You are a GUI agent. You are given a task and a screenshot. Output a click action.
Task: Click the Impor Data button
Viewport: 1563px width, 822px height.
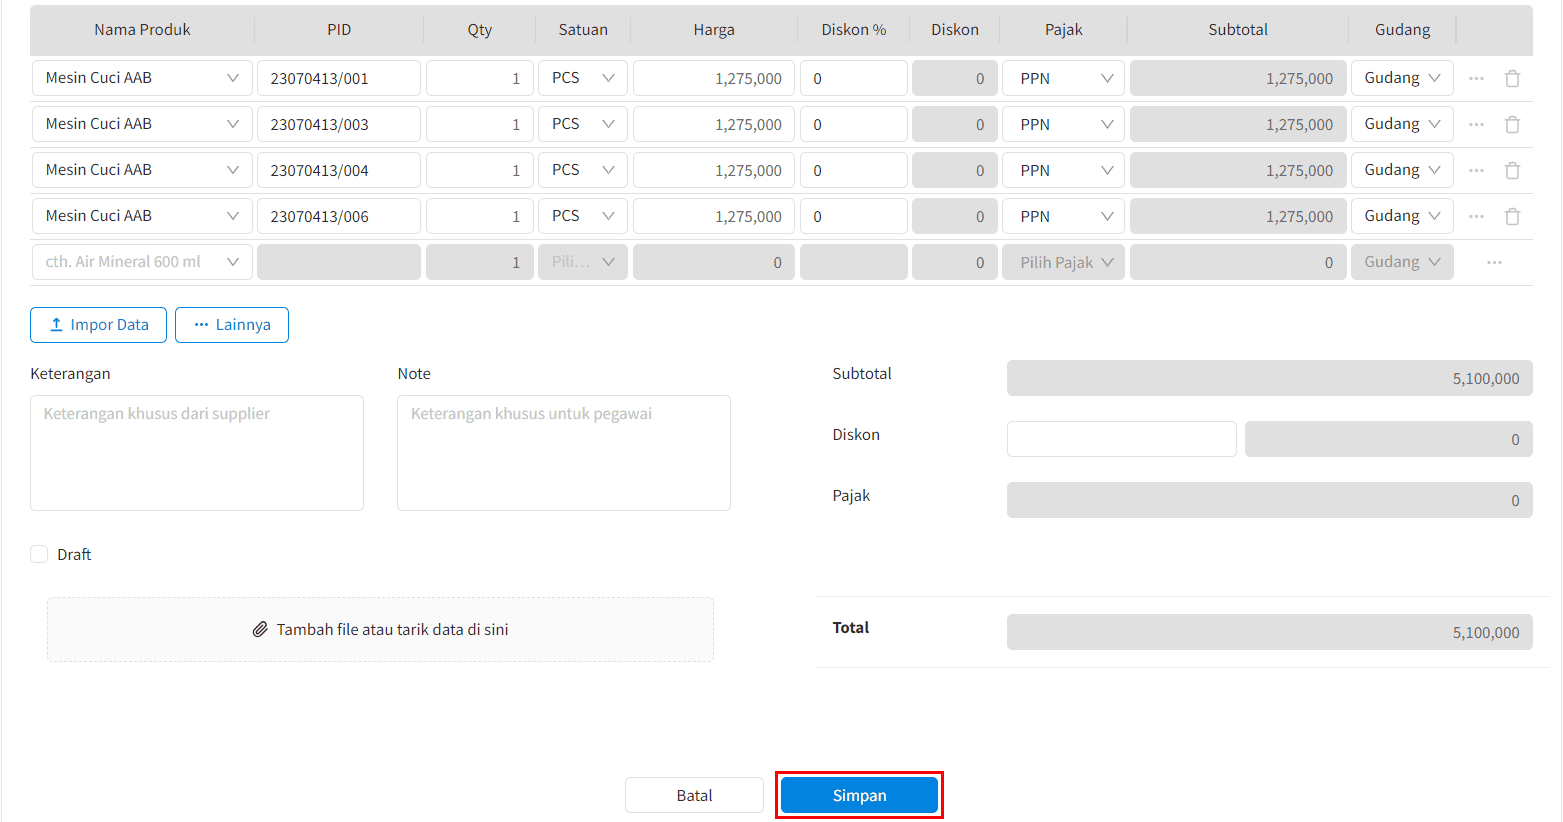98,325
